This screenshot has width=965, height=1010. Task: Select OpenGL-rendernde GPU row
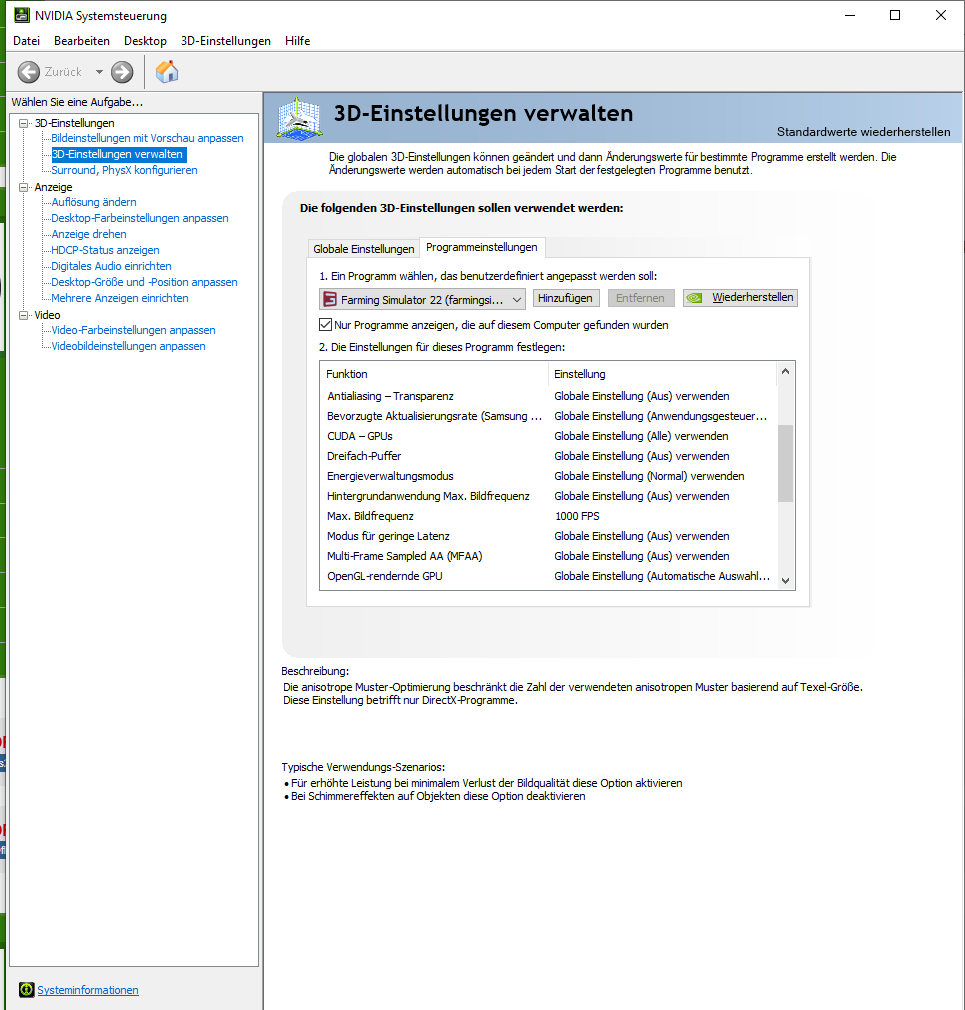click(x=548, y=576)
